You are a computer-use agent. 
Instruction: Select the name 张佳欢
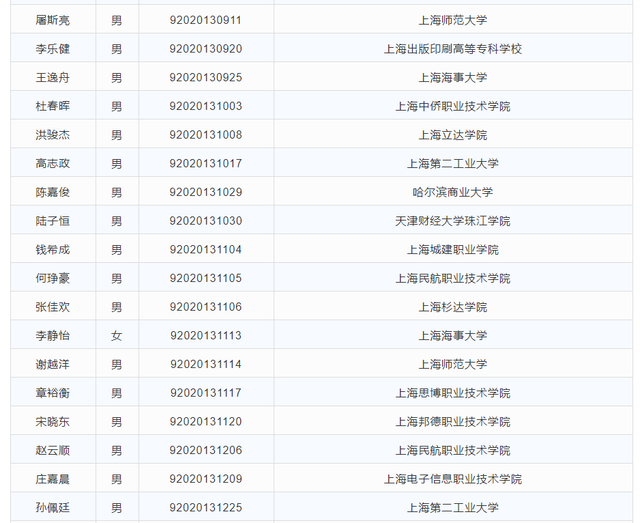pos(53,307)
